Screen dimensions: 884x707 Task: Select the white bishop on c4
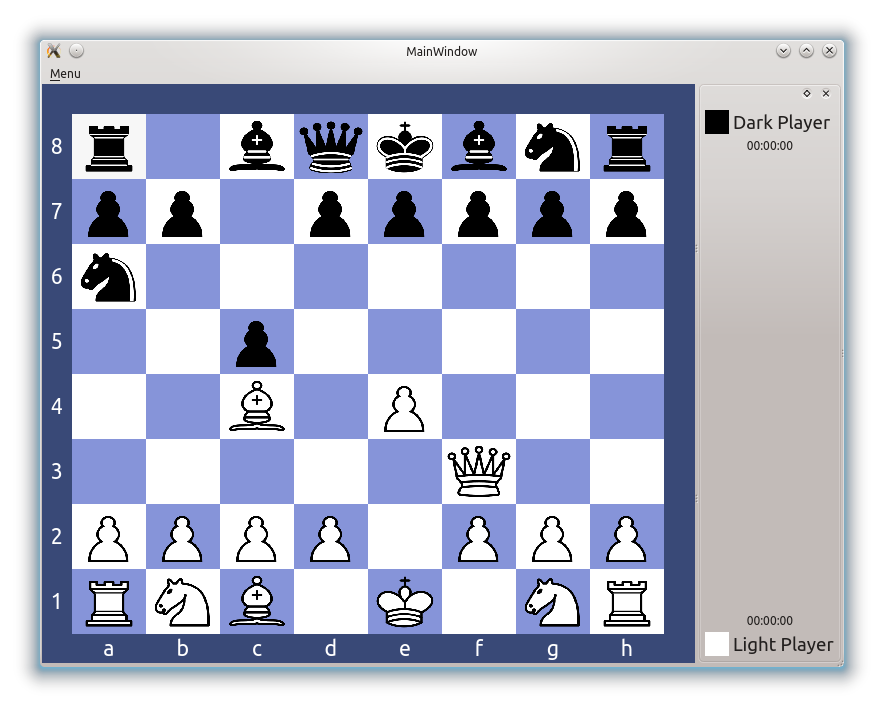(257, 406)
